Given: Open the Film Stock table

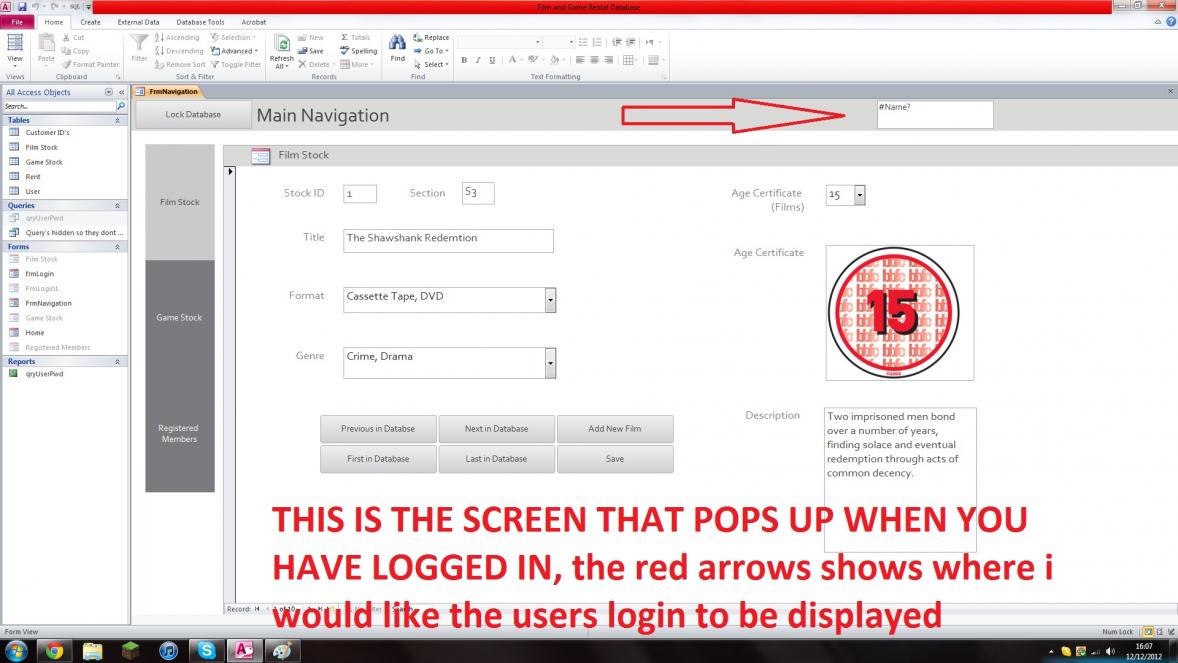Looking at the screenshot, I should coord(41,147).
